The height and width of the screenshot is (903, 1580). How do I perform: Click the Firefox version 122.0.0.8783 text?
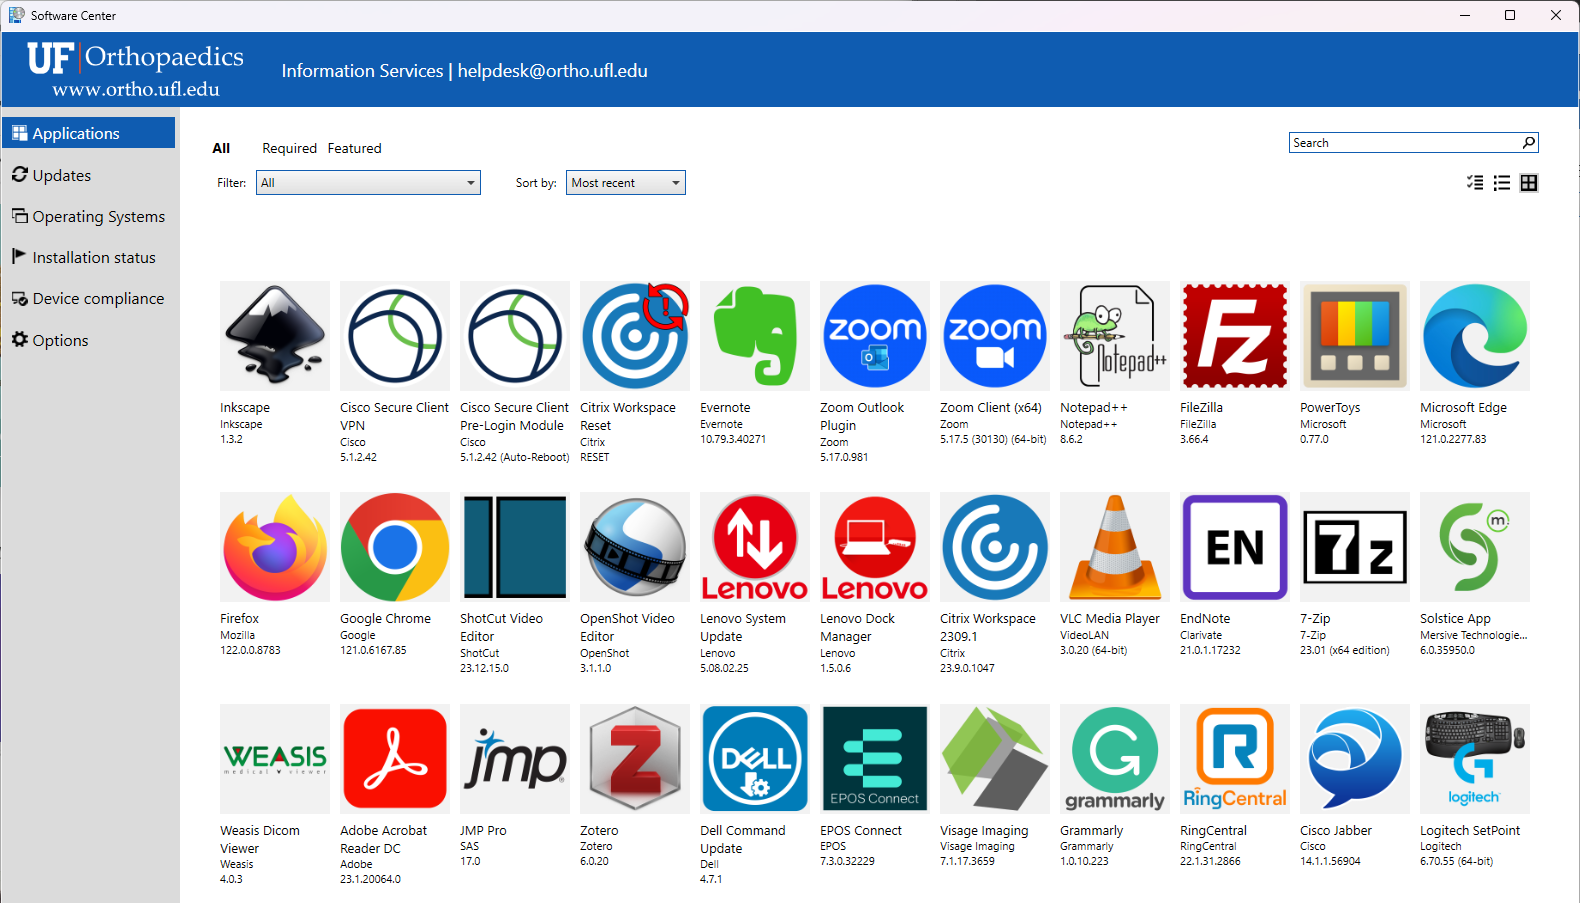[x=250, y=650]
